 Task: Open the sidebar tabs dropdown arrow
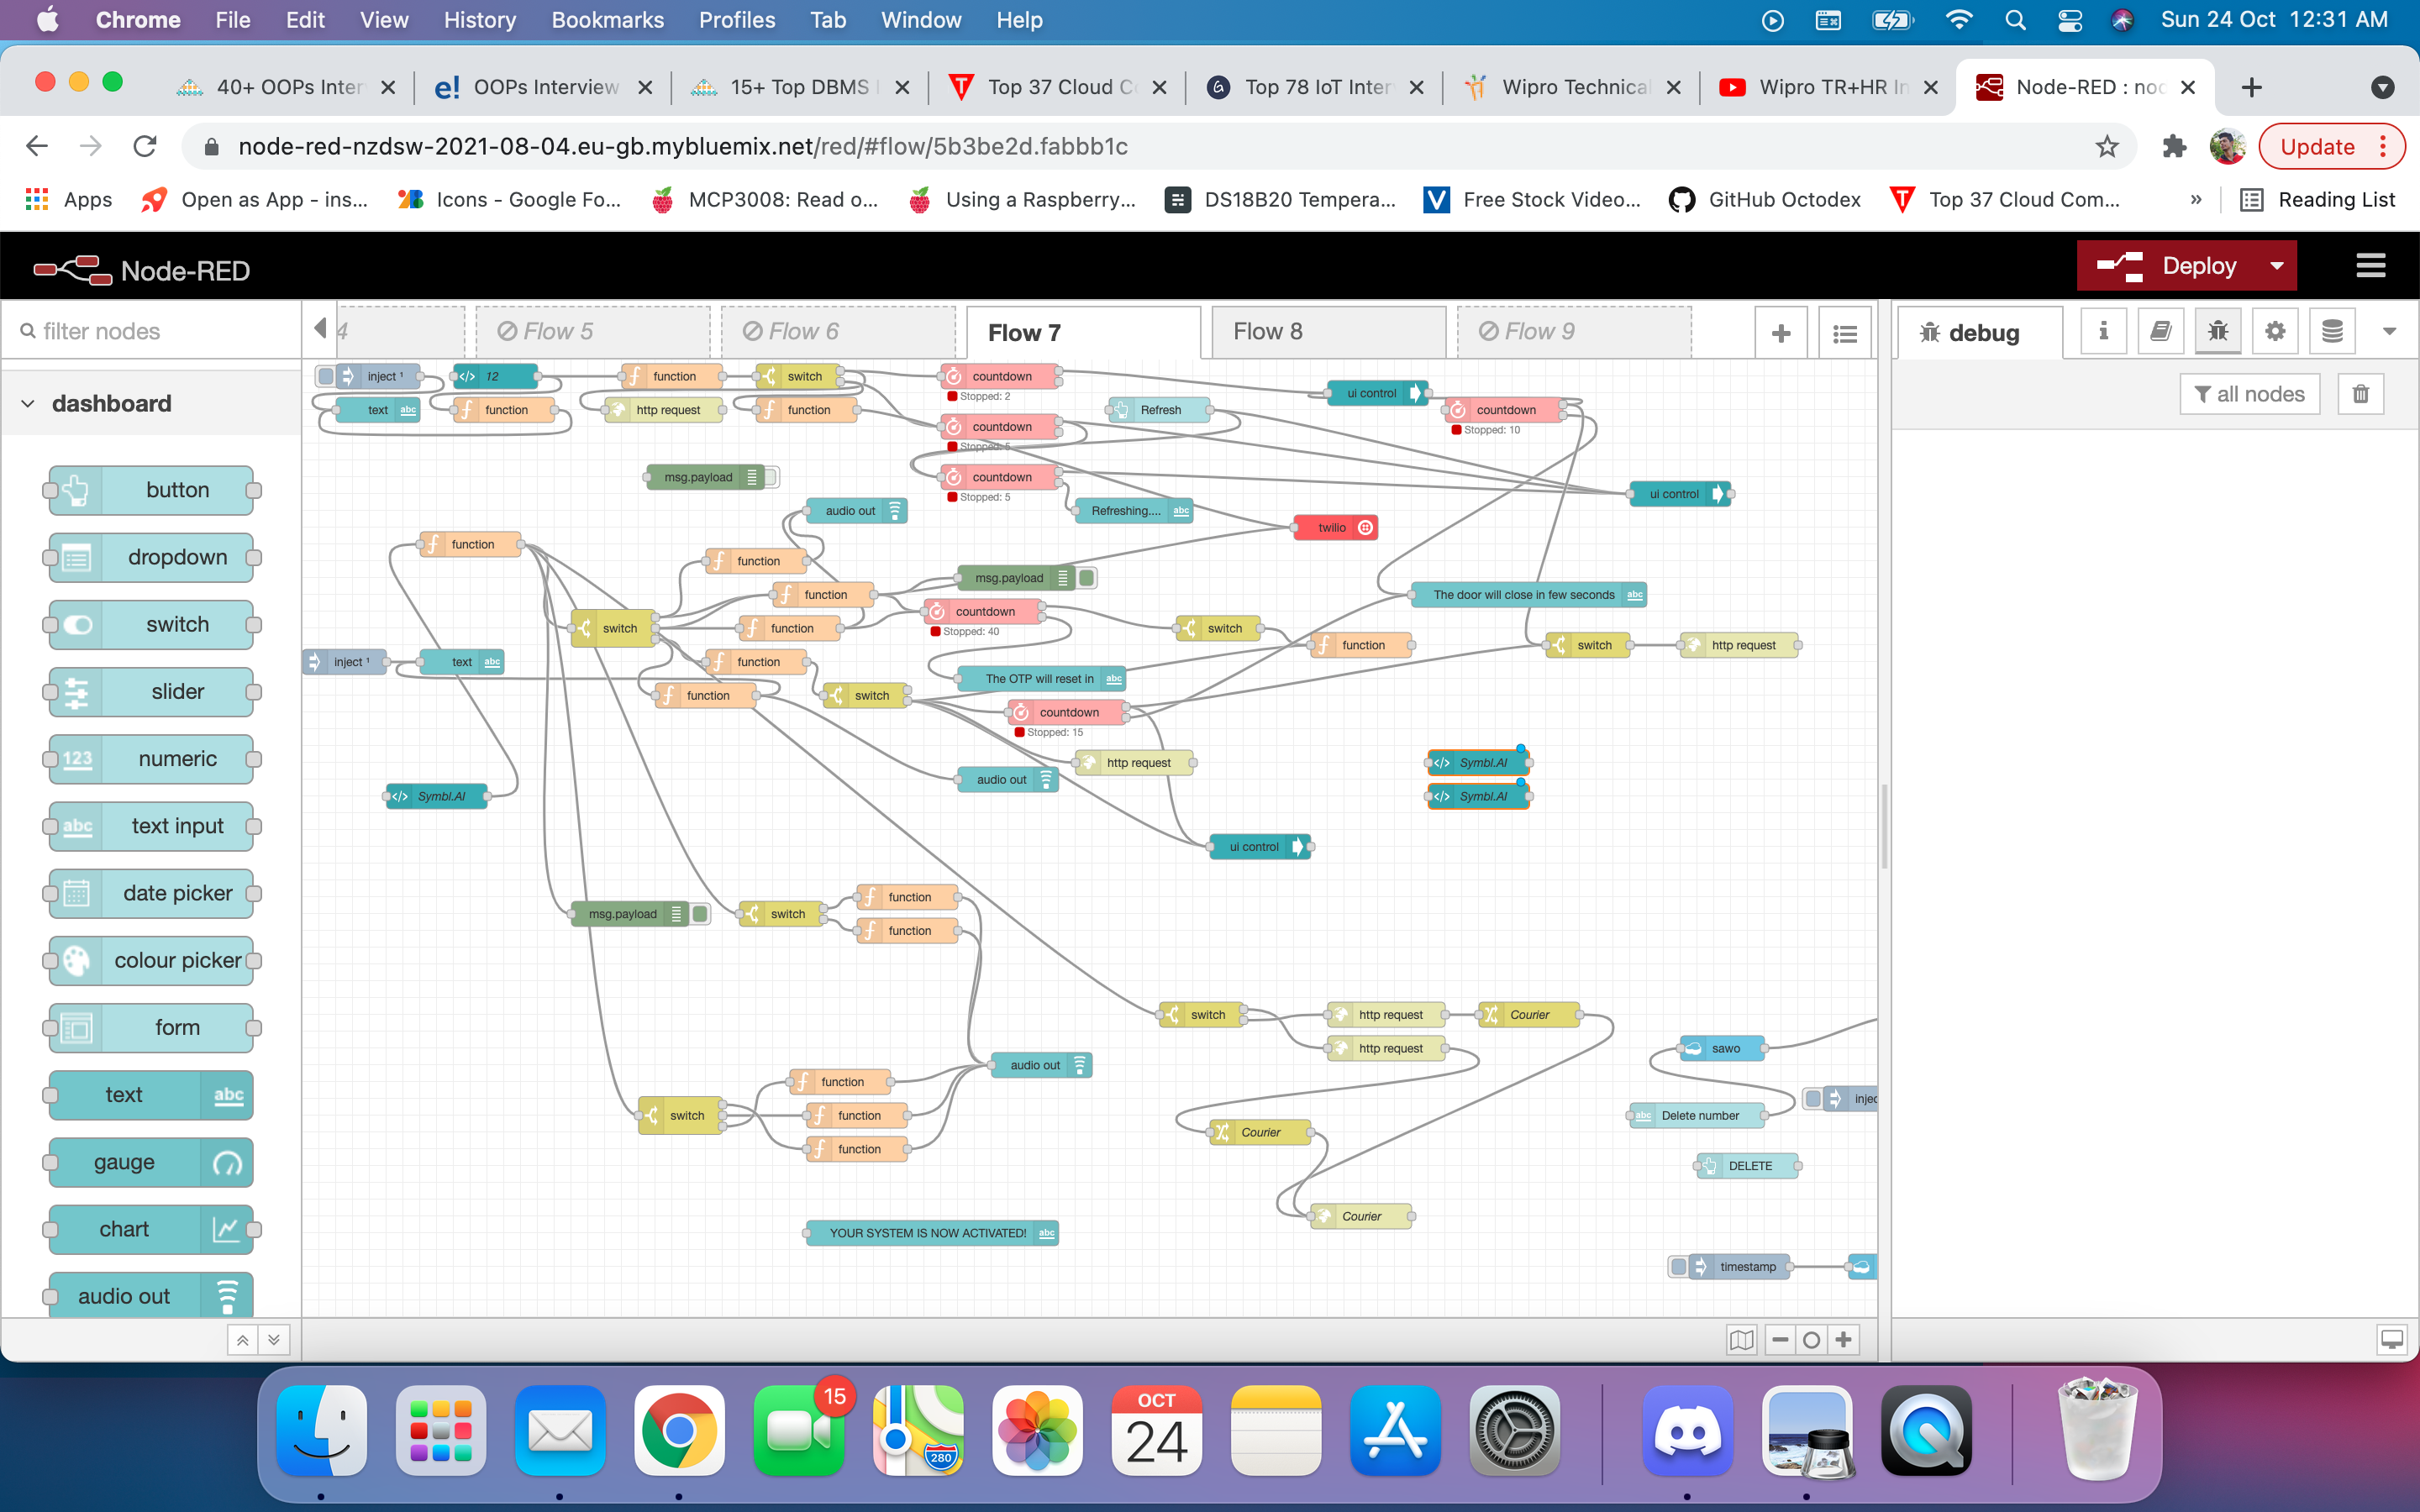pos(2389,331)
